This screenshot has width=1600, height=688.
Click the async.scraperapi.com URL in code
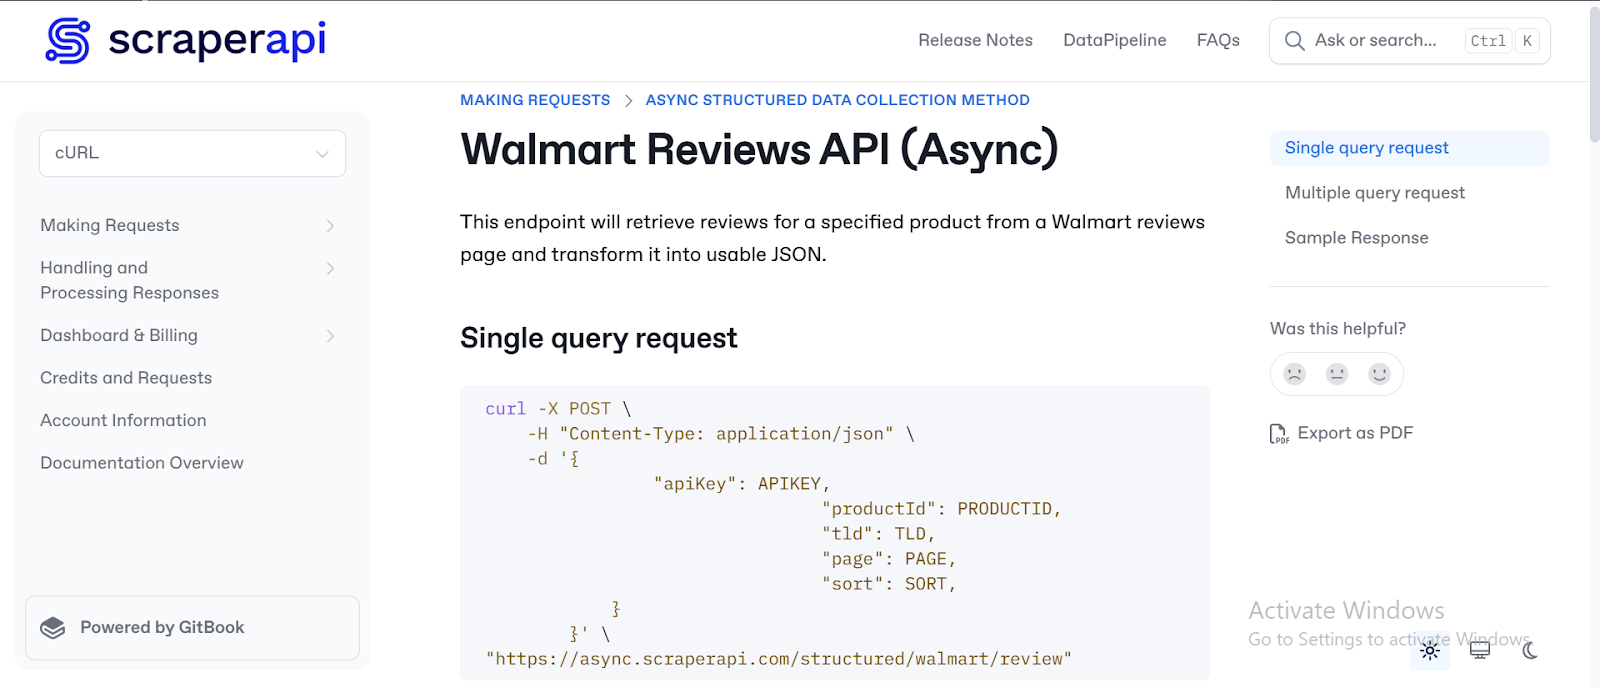click(778, 659)
